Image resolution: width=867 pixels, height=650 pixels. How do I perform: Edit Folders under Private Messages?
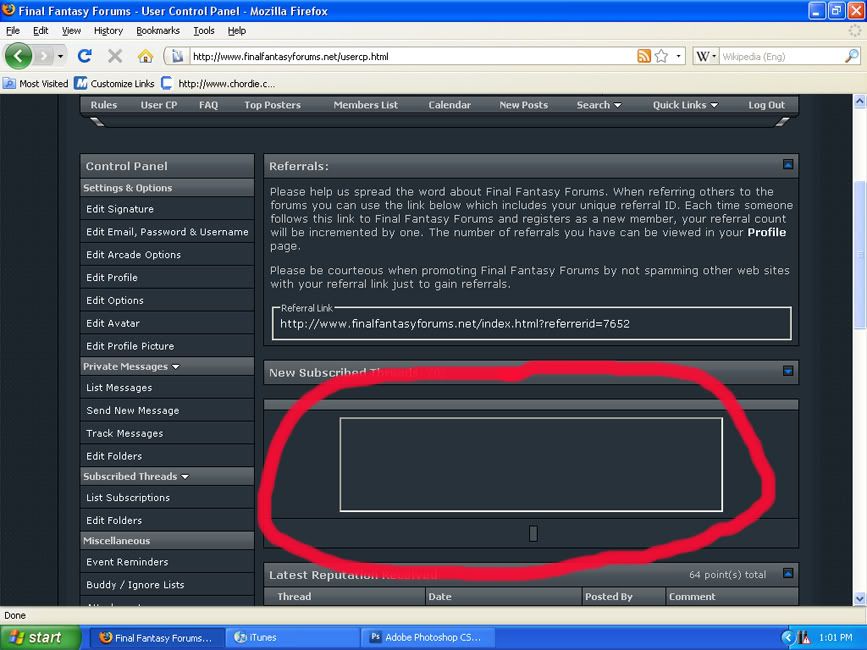click(114, 456)
